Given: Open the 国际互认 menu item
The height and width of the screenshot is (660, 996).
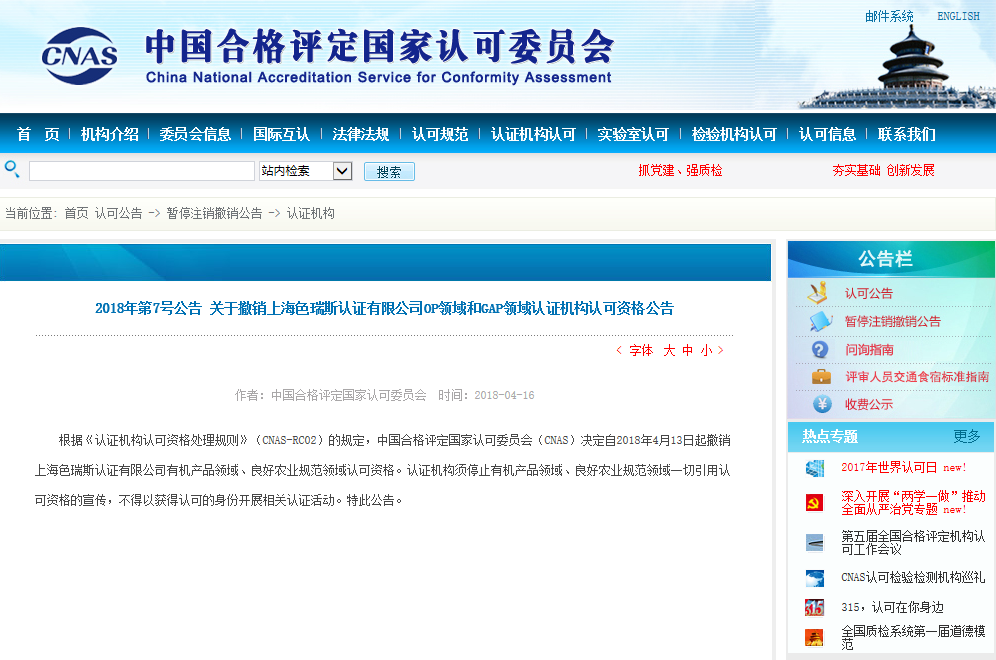Looking at the screenshot, I should (x=281, y=134).
